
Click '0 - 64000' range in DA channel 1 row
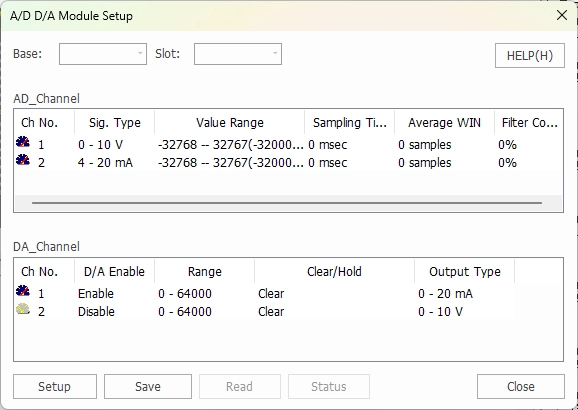tap(185, 293)
